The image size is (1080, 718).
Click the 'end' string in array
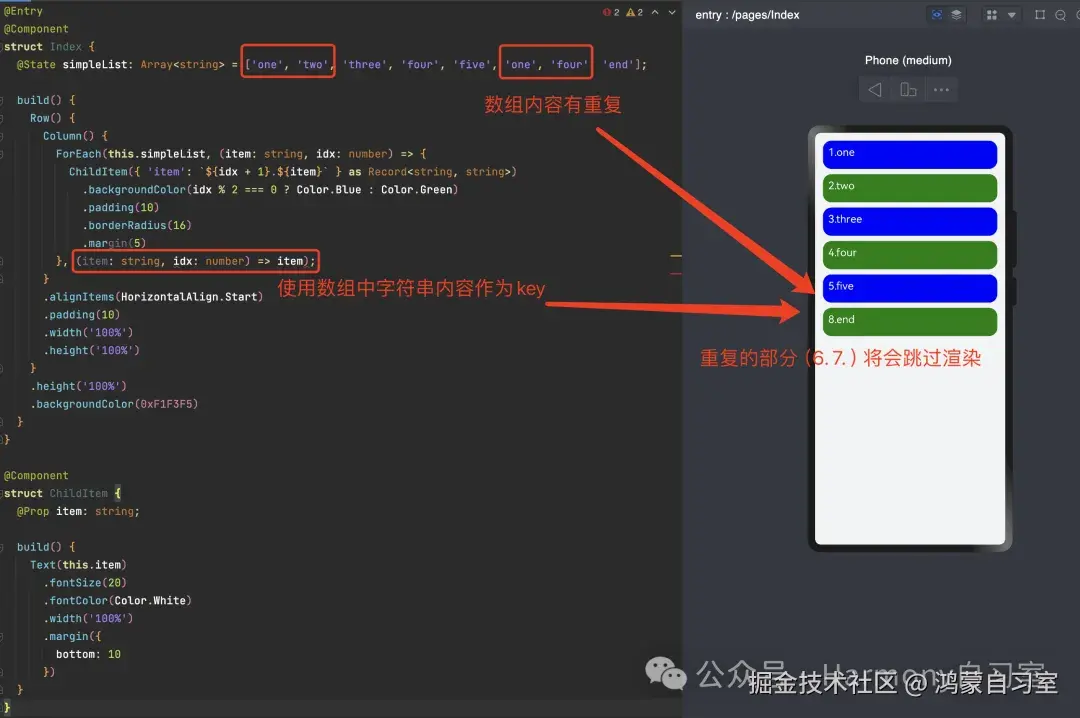(x=618, y=65)
